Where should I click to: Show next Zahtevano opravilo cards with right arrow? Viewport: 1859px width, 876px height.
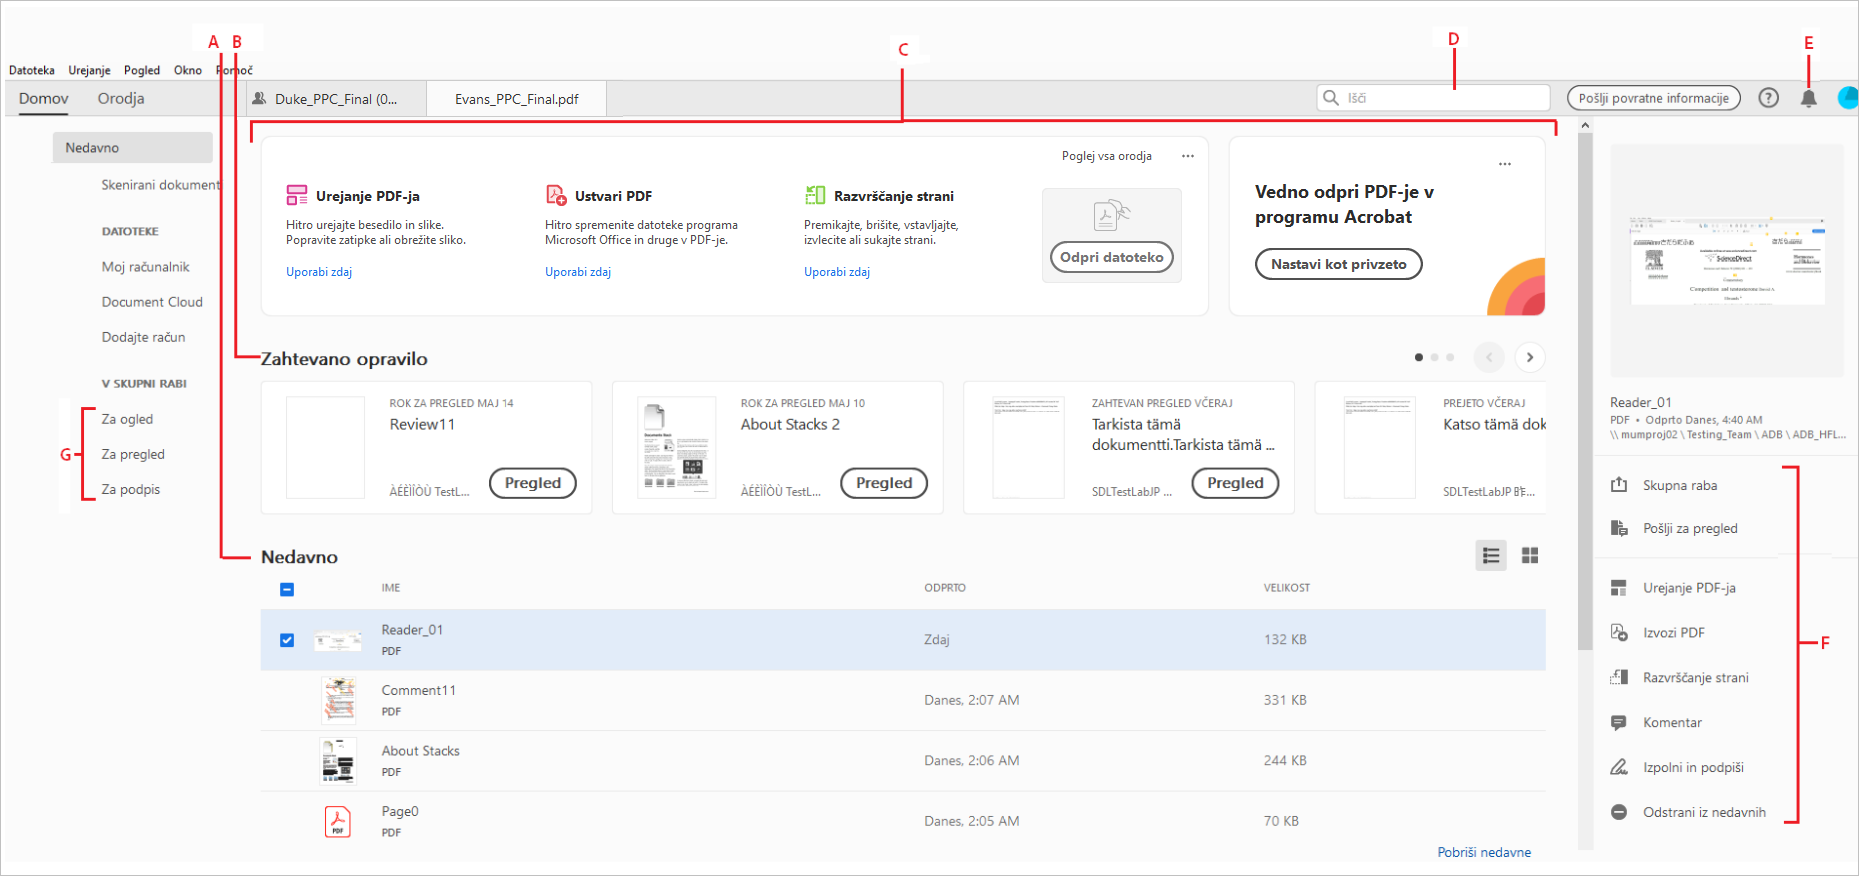point(1529,357)
